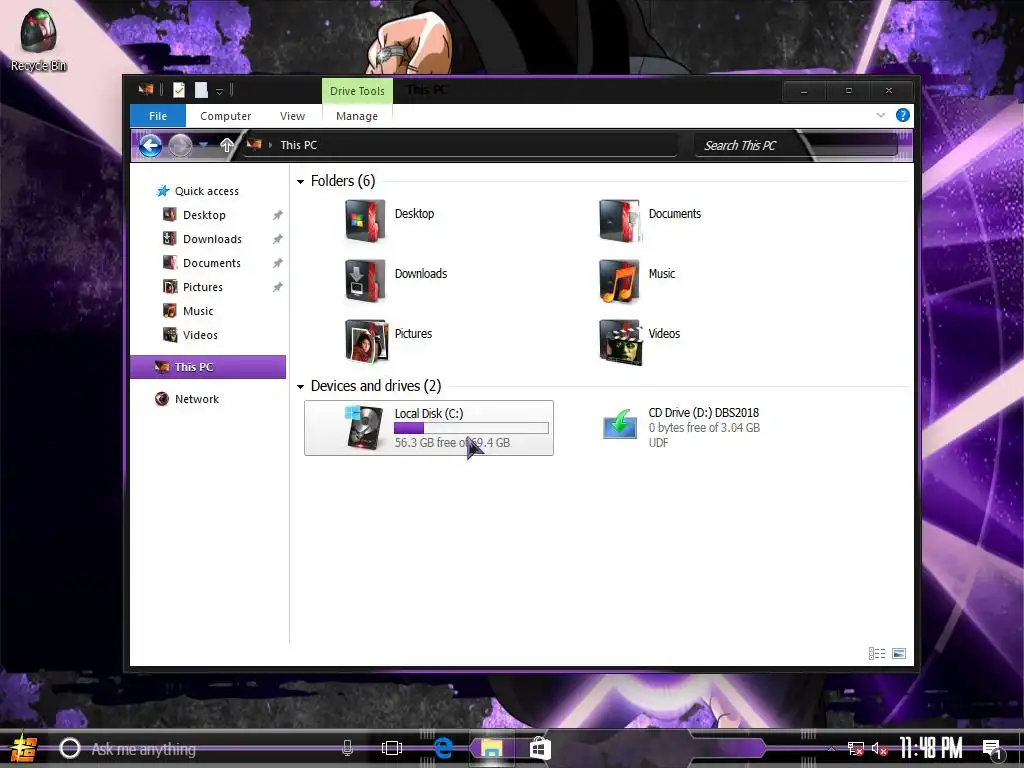Open the Start menu from the taskbar
This screenshot has width=1024, height=768.
tap(23, 748)
